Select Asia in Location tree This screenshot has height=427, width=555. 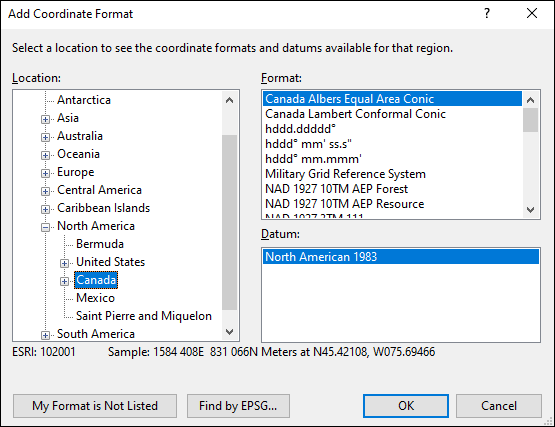pos(68,118)
